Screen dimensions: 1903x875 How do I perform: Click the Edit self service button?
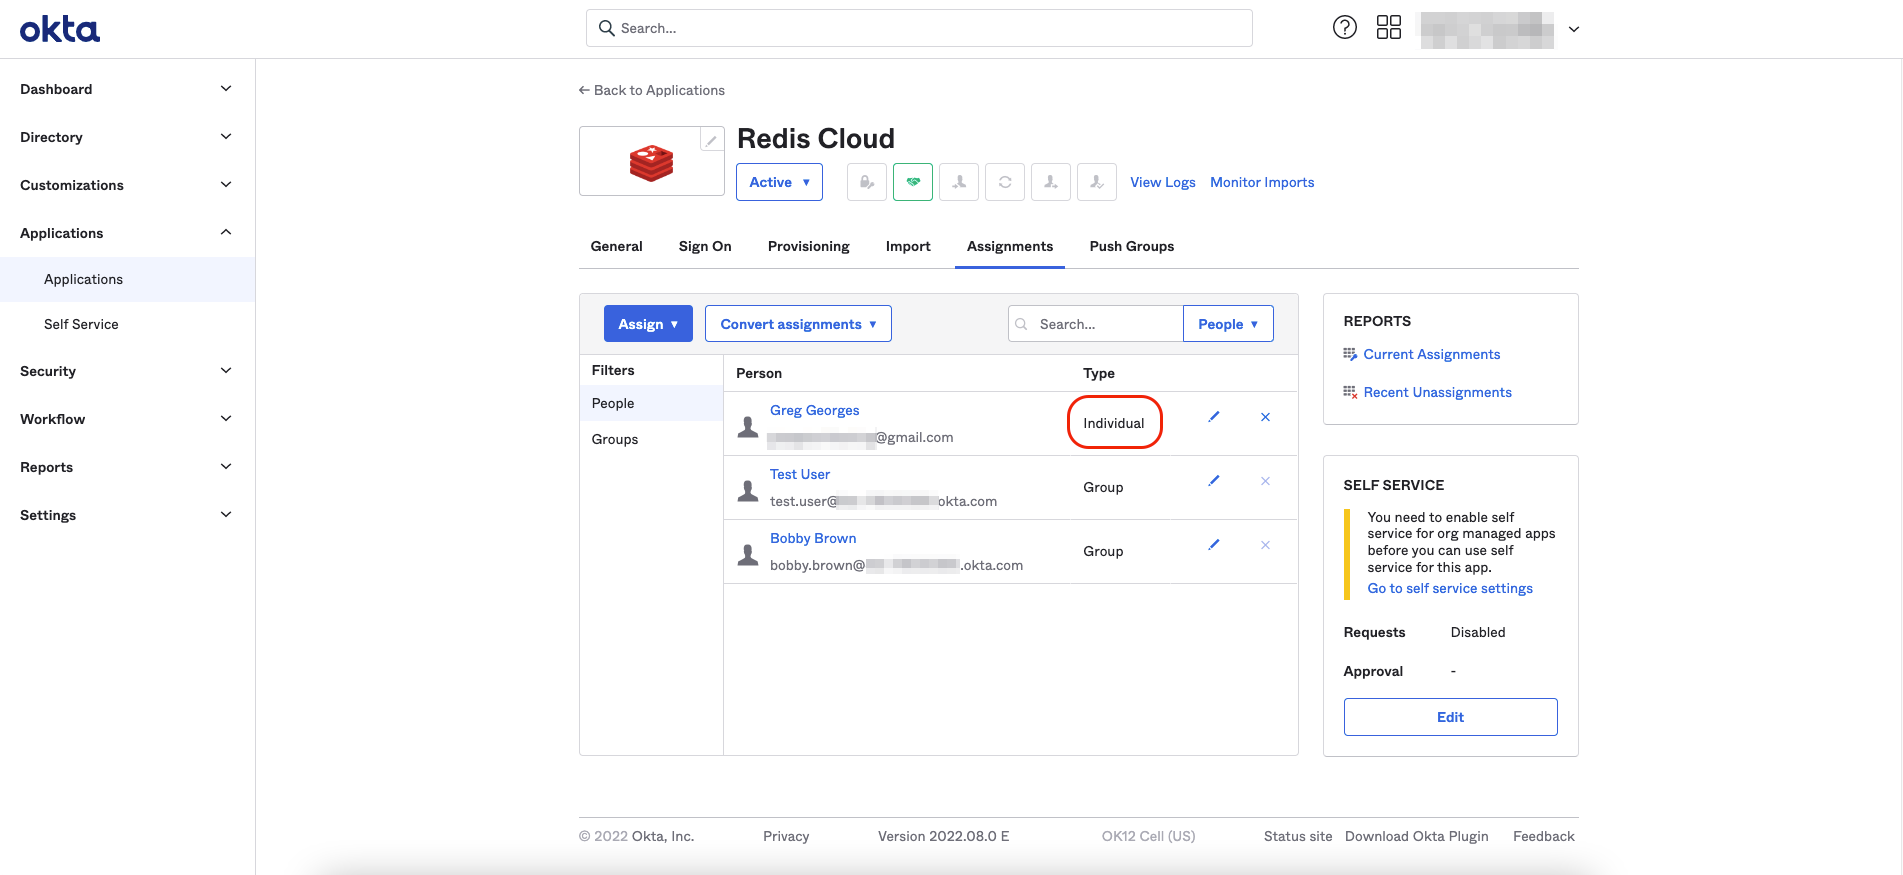coord(1449,717)
